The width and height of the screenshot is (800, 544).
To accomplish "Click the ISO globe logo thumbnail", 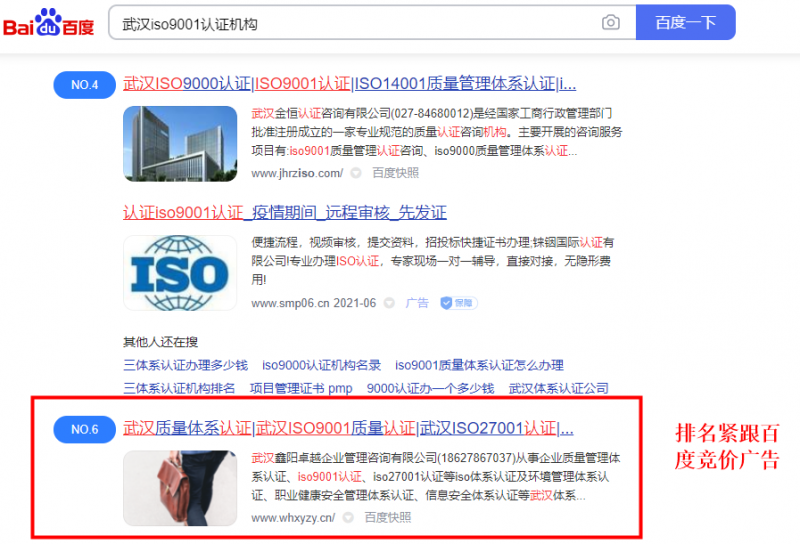I will (174, 273).
